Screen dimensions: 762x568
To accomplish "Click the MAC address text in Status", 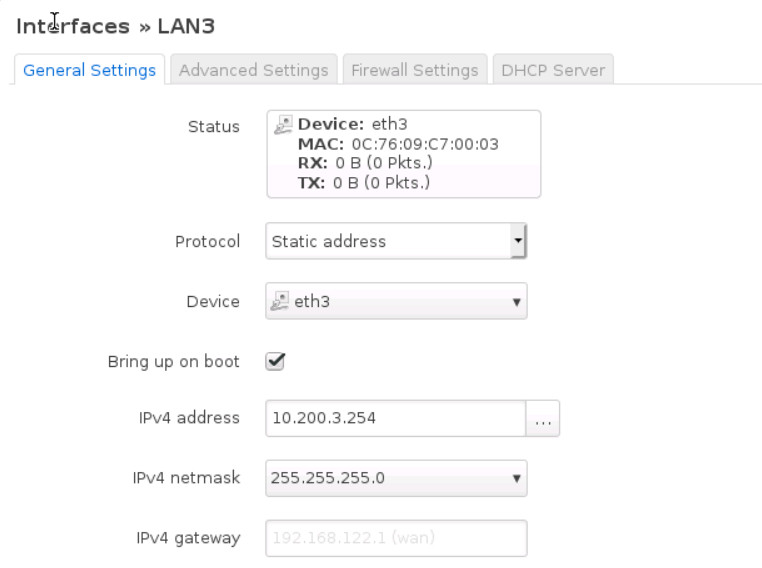I will [398, 144].
